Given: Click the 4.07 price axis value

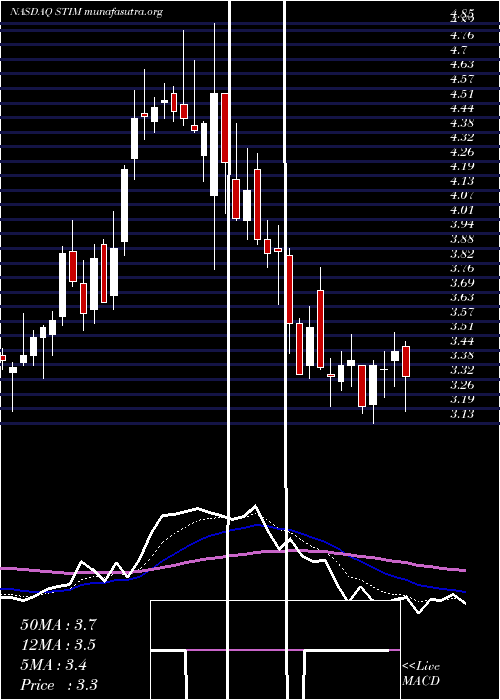Looking at the screenshot, I should coord(462,195).
